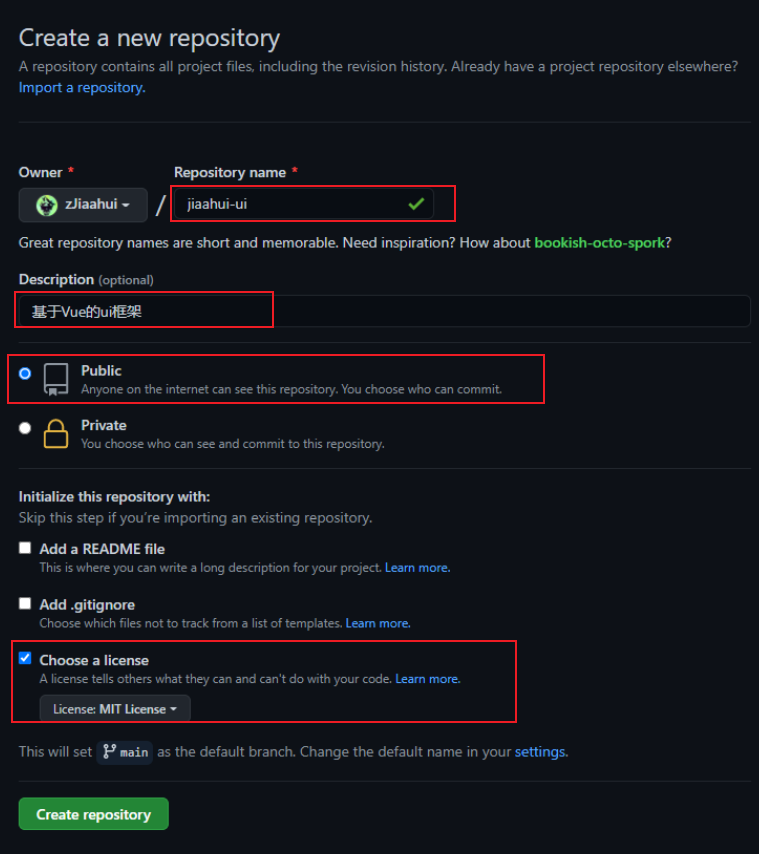Viewport: 759px width, 854px height.
Task: Check the Add .gitignore checkbox
Action: coord(25,603)
